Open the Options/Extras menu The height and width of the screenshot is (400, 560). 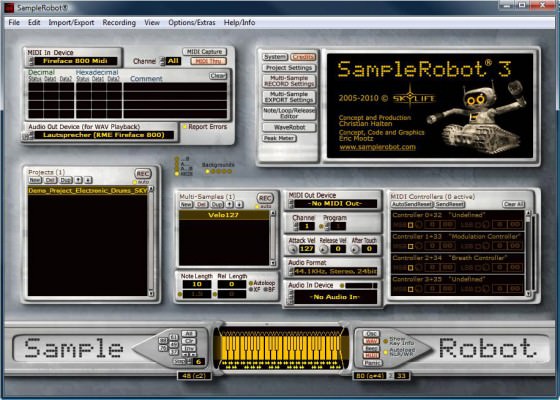[x=192, y=22]
